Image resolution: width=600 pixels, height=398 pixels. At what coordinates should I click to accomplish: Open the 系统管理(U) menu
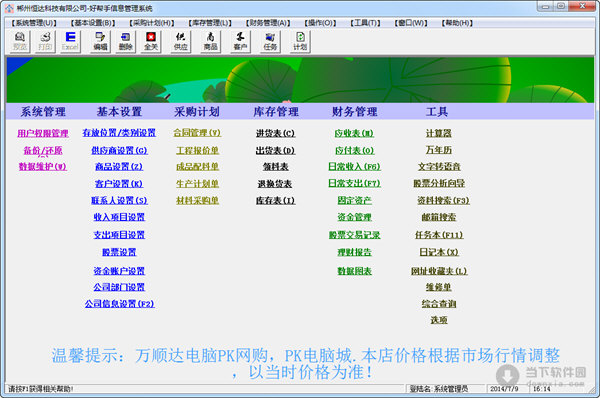click(34, 23)
